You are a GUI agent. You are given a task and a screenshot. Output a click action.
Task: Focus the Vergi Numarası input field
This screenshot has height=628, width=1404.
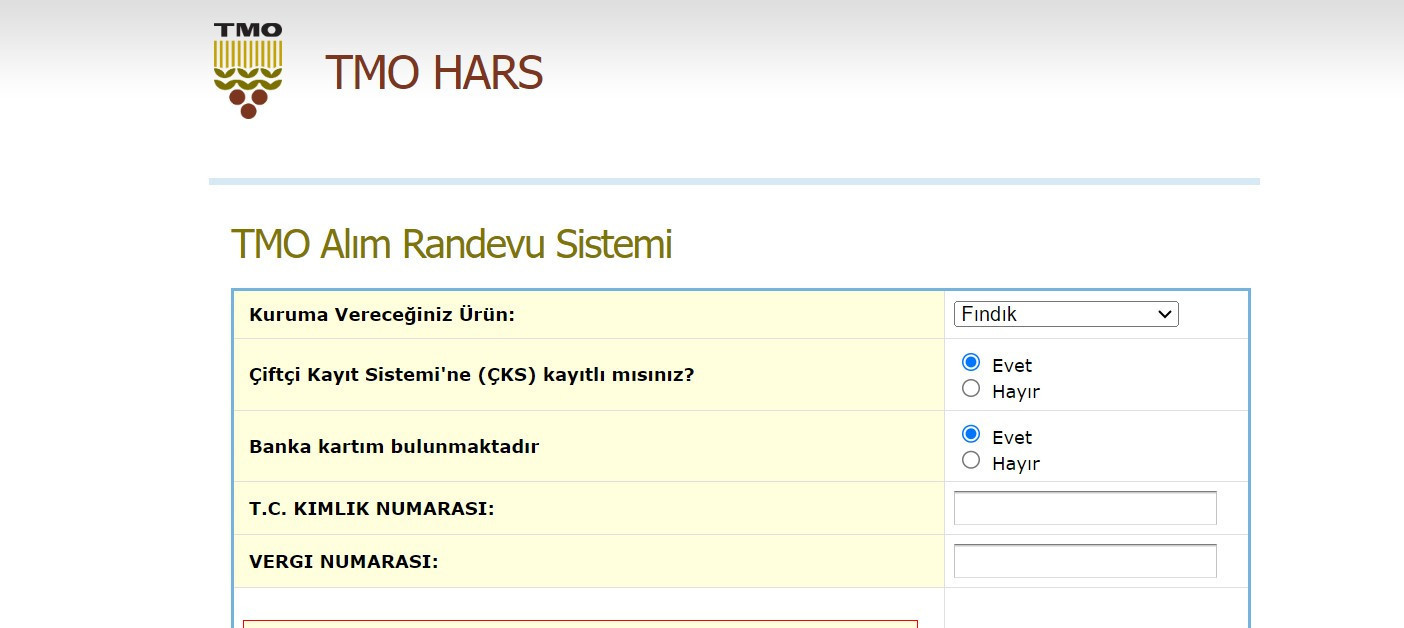(1085, 561)
